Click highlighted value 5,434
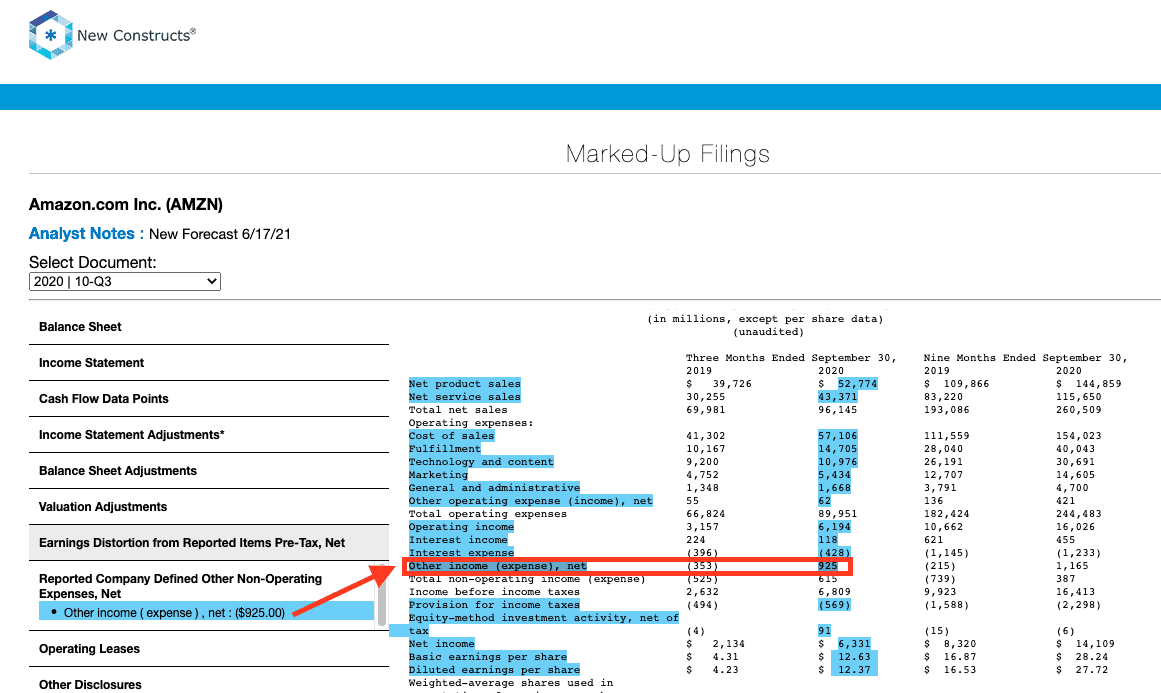 click(x=834, y=475)
